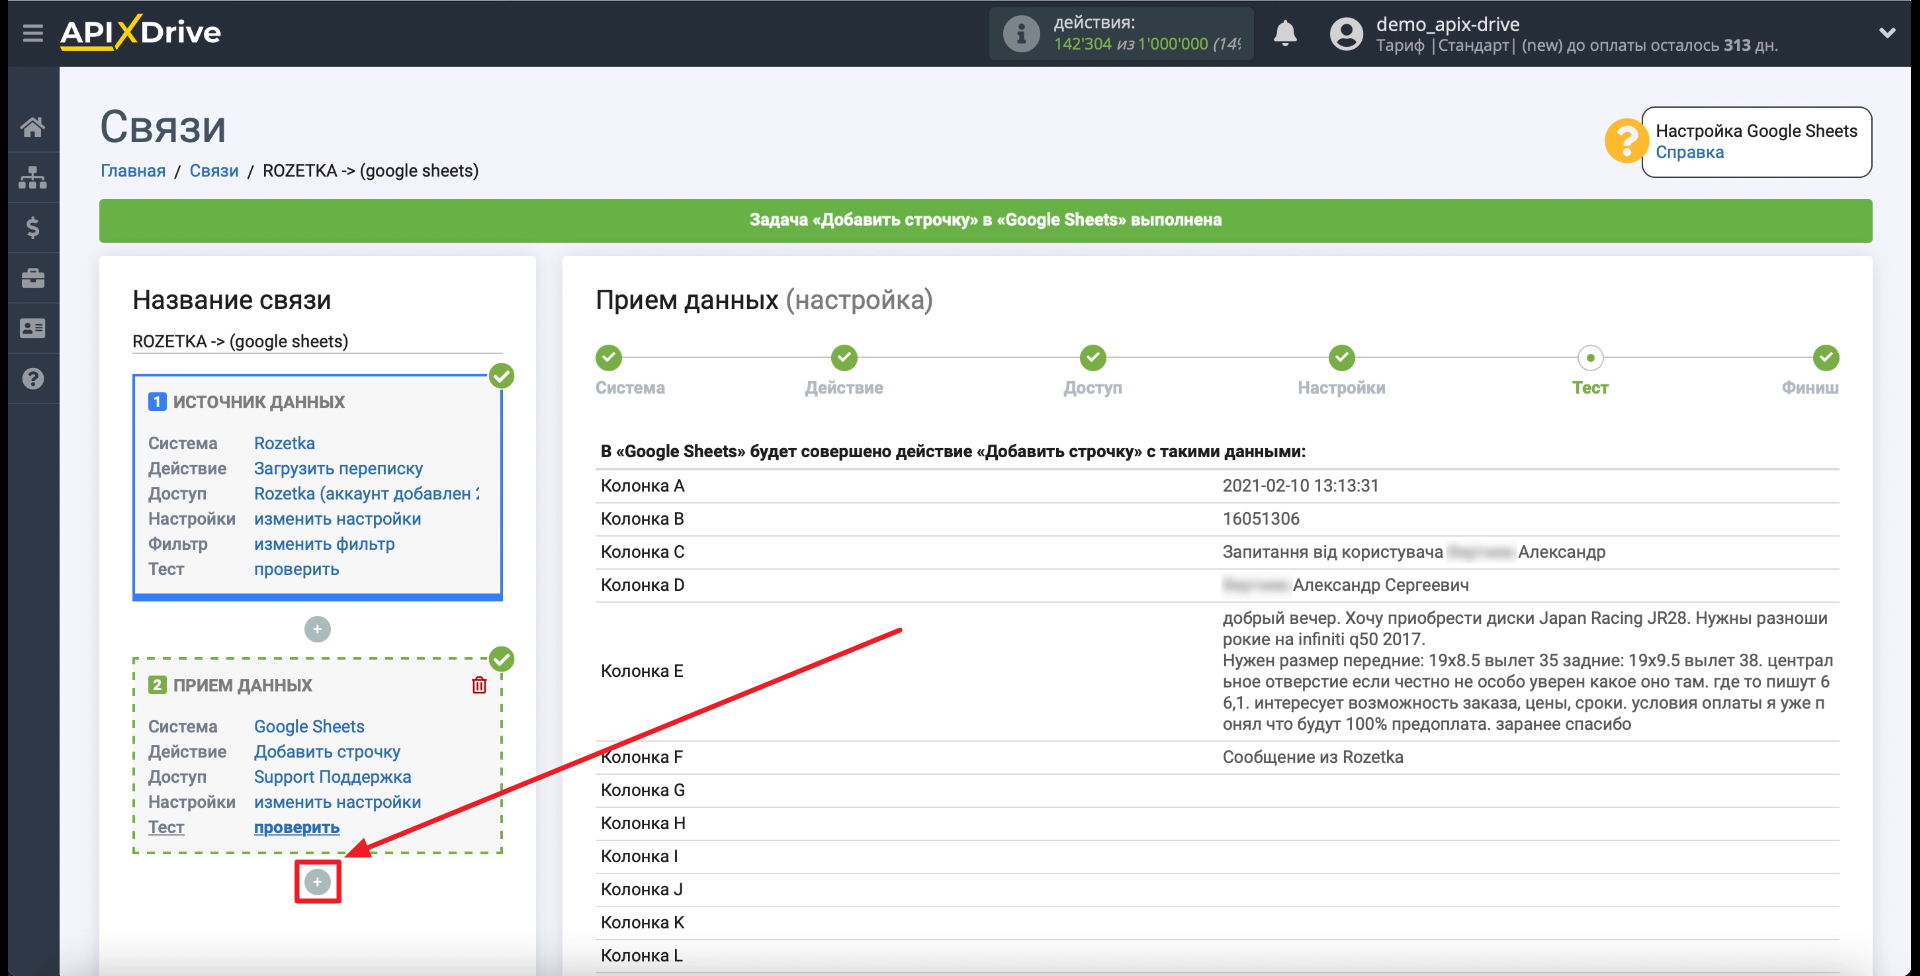Click the Колонка G label
Viewport: 1920px width, 976px height.
pos(643,790)
